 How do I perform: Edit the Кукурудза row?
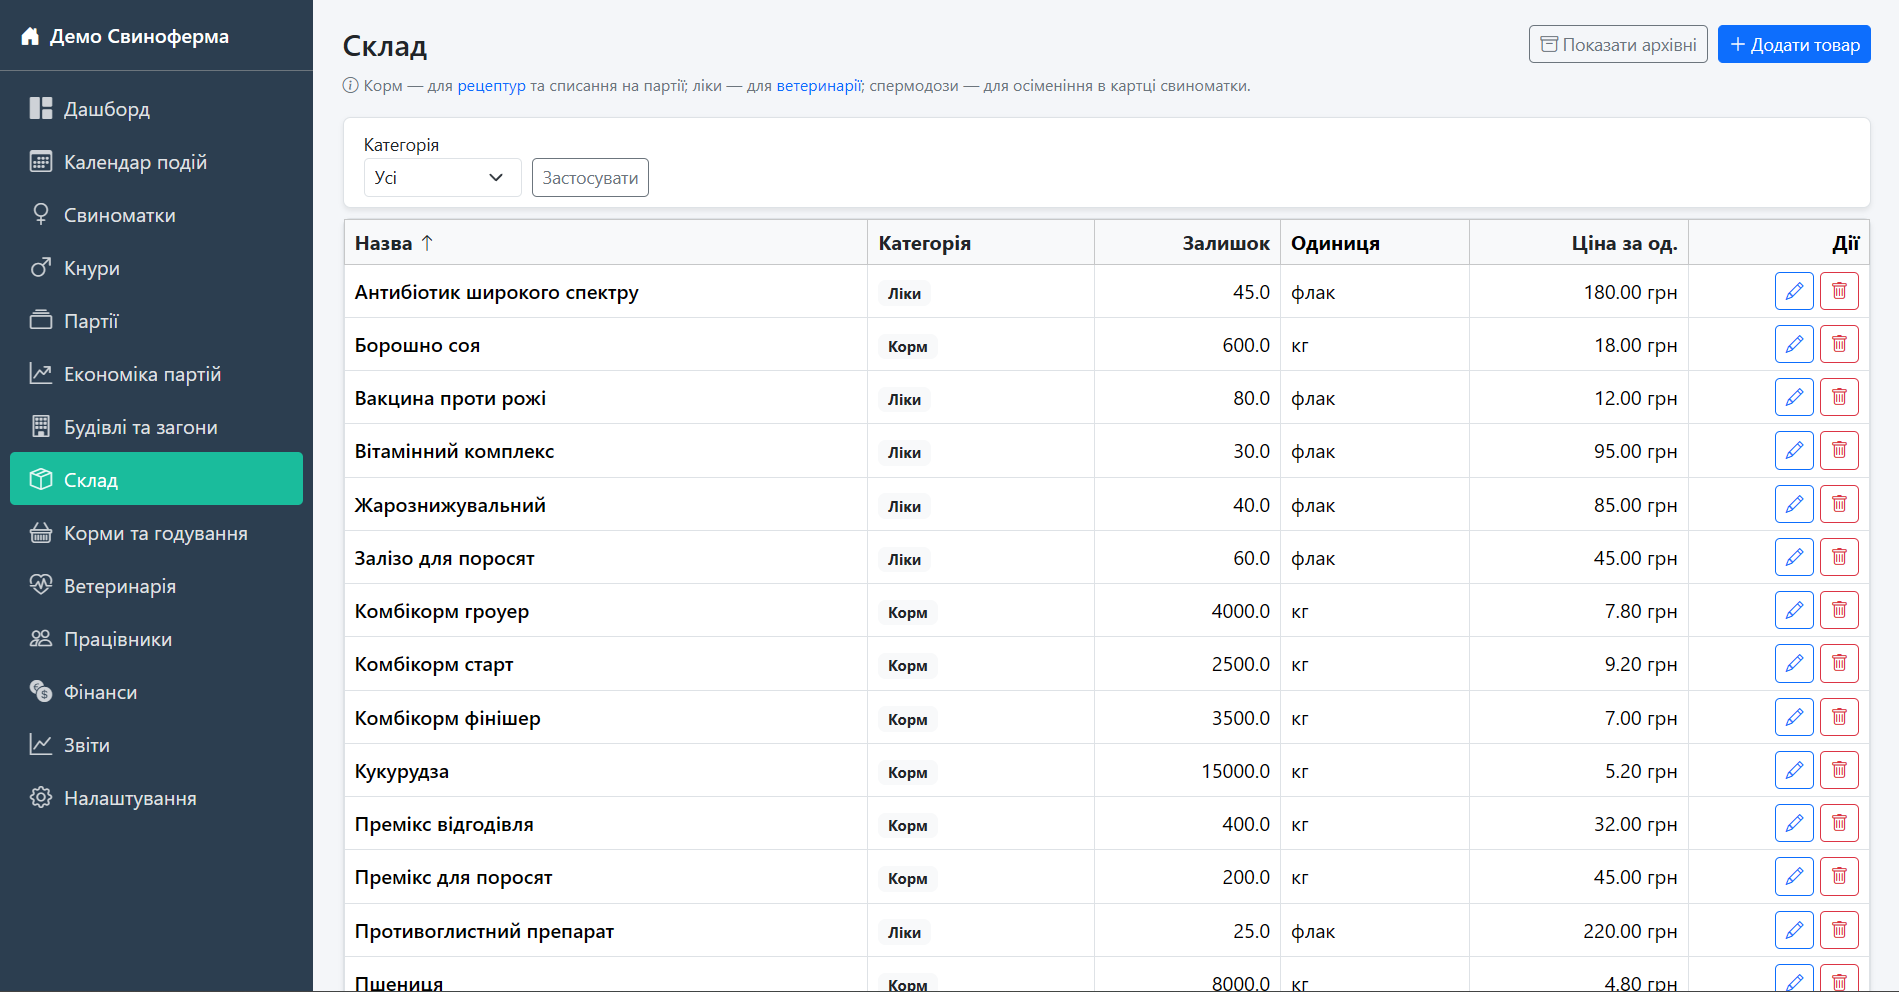[x=1794, y=771]
